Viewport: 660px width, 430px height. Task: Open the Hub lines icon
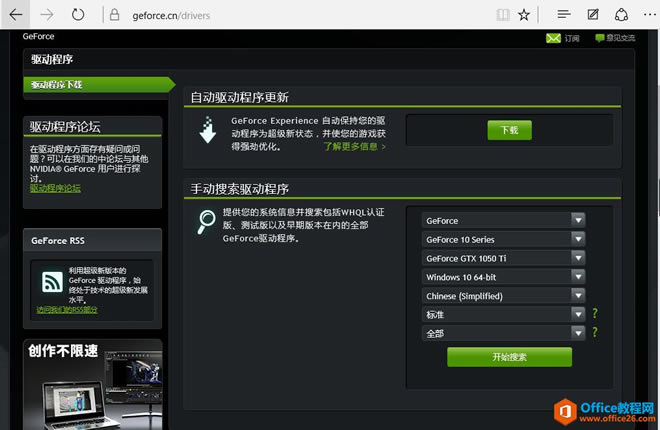coord(564,15)
